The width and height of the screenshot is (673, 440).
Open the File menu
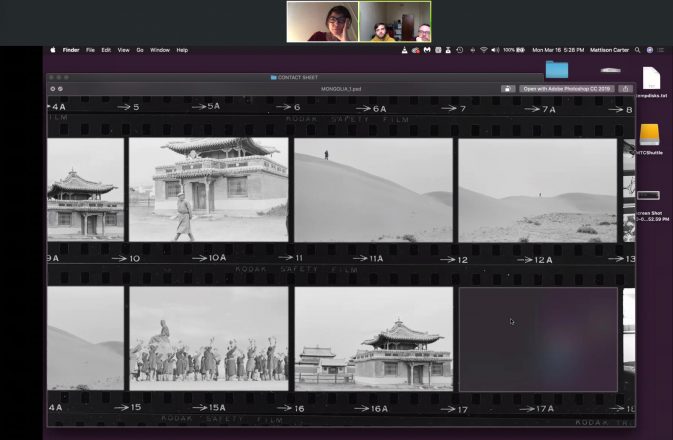[x=90, y=49]
